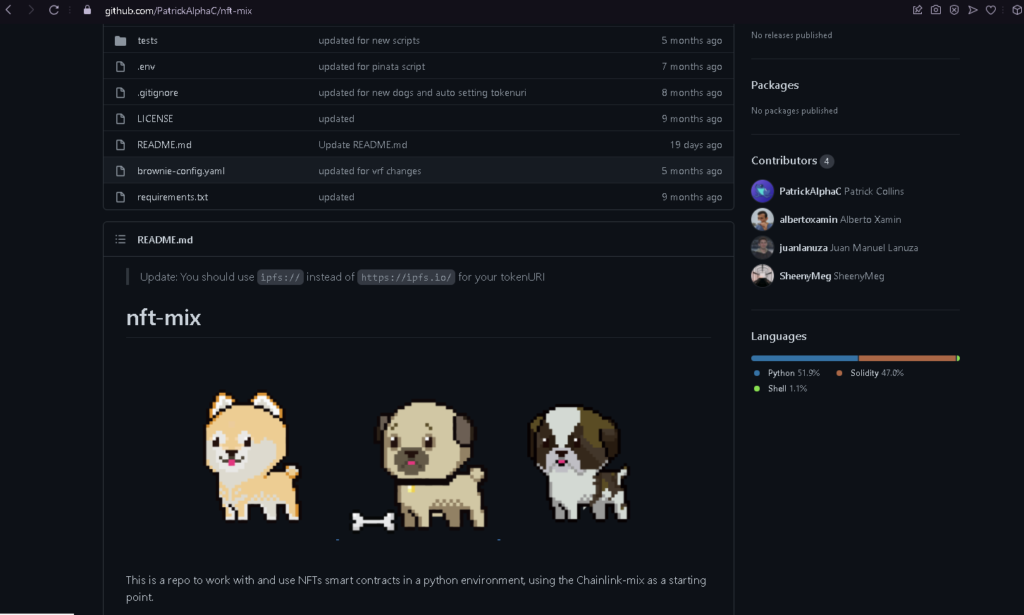Take a snapshot with the camera icon
The height and width of the screenshot is (615, 1024).
[x=936, y=10]
